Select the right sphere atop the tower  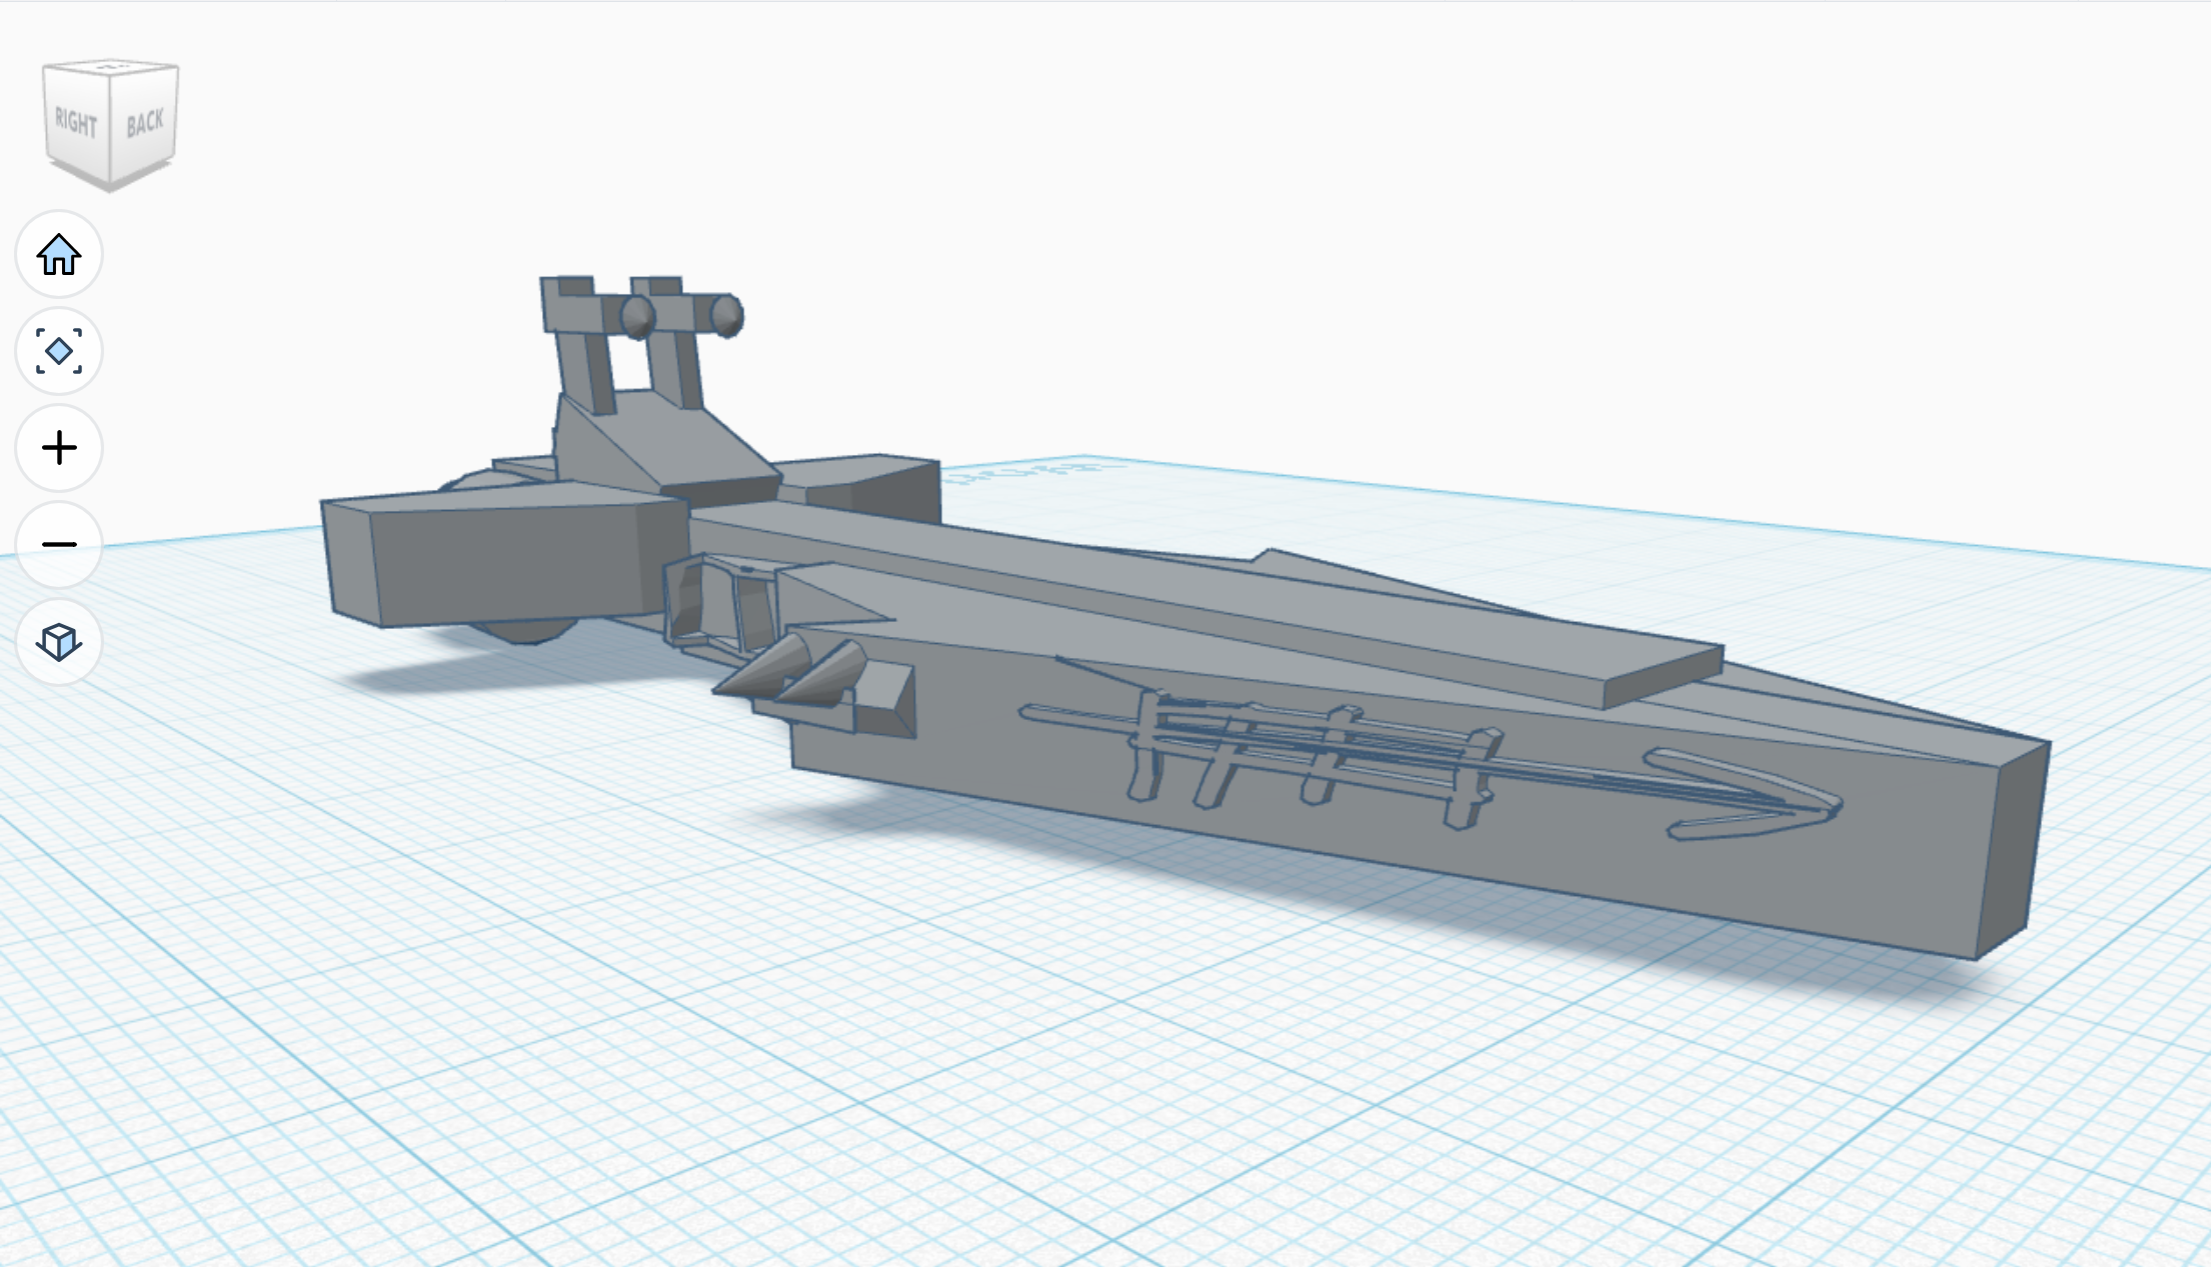[x=727, y=316]
